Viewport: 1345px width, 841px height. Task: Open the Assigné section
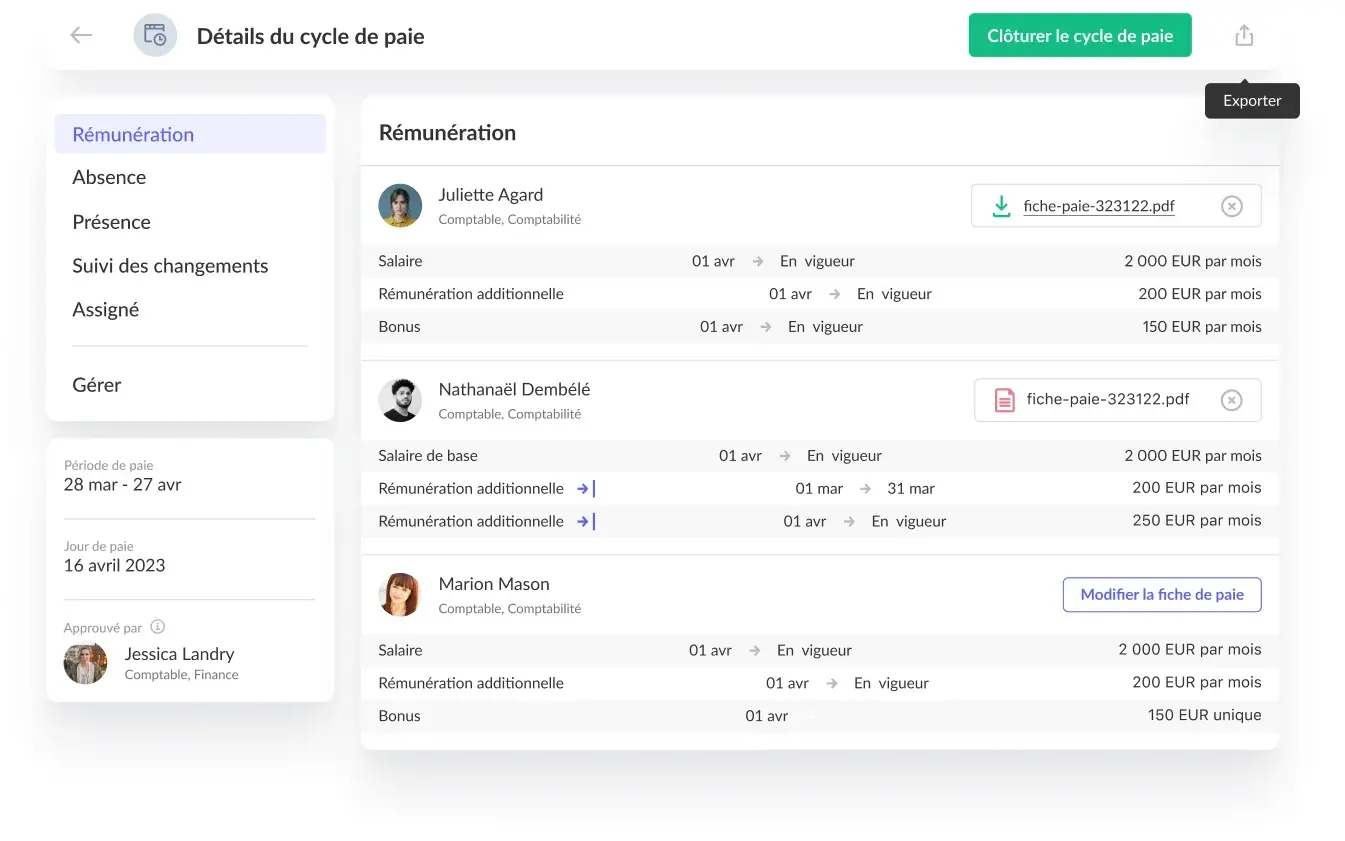105,310
